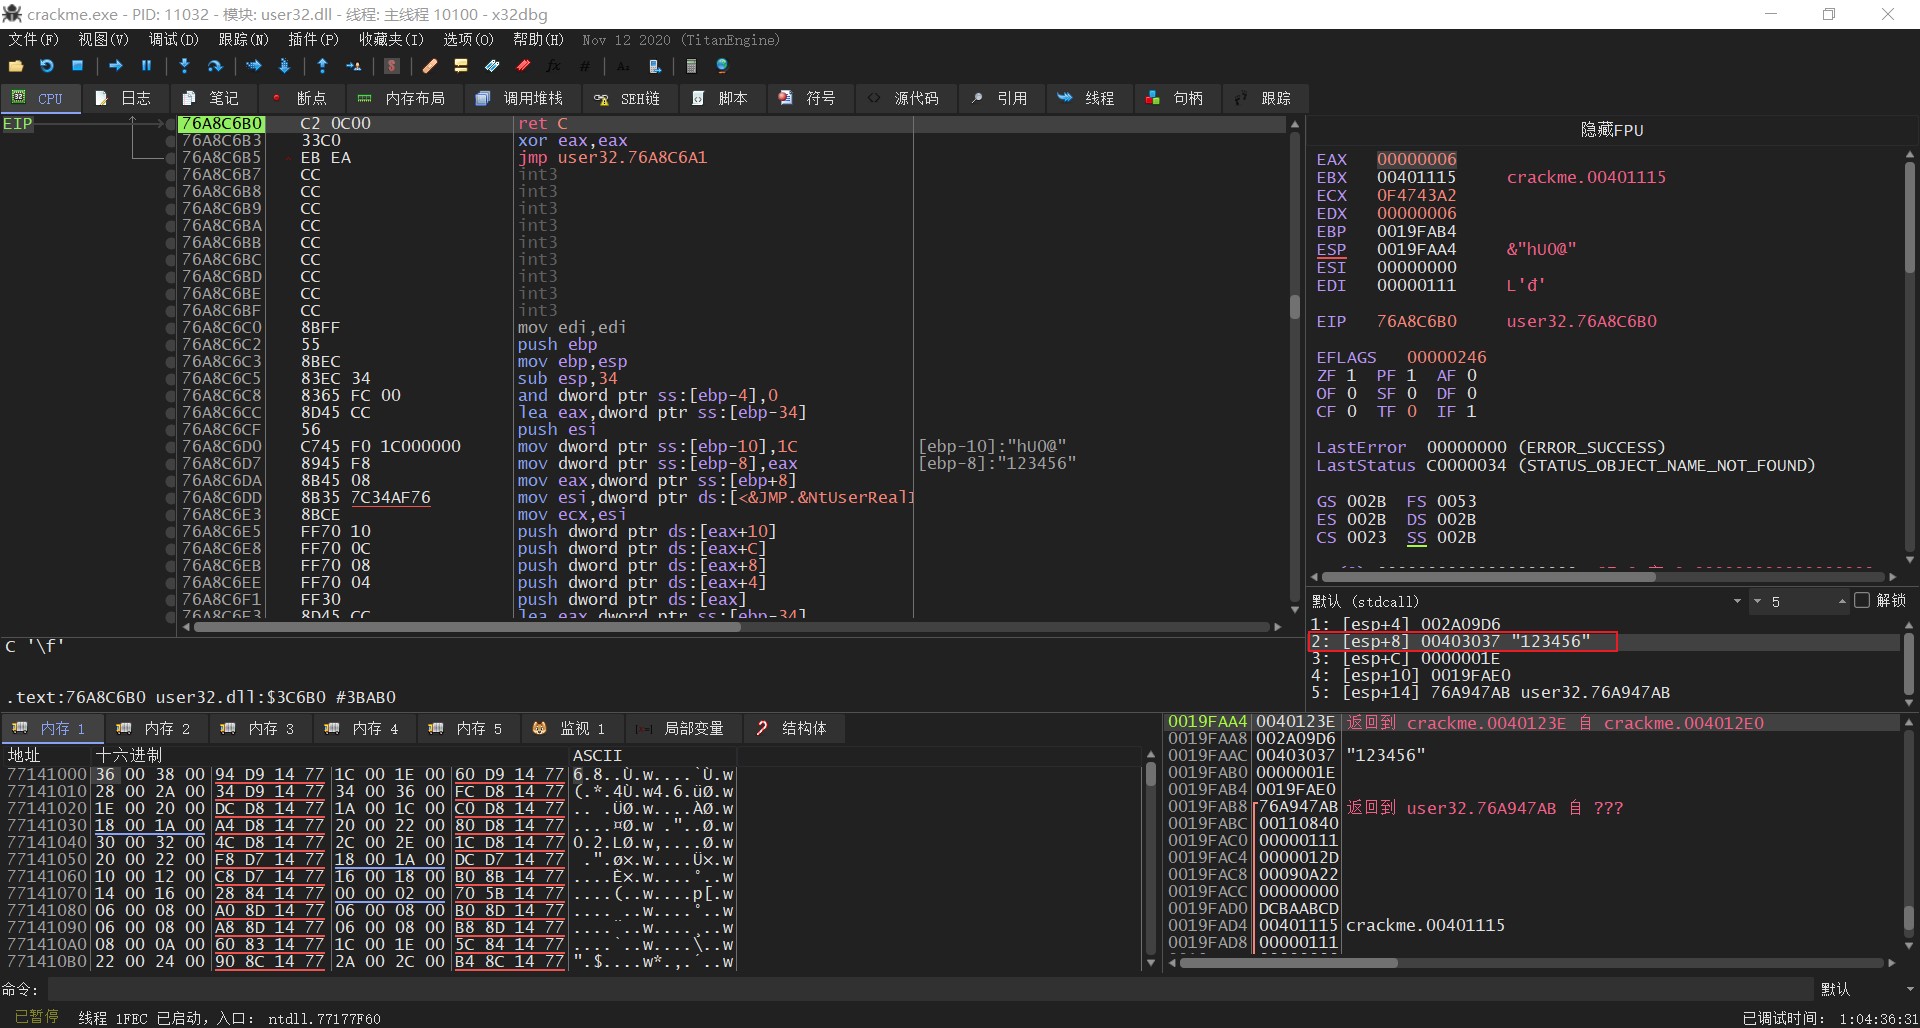Click the step over icon
The height and width of the screenshot is (1028, 1920).
(215, 66)
